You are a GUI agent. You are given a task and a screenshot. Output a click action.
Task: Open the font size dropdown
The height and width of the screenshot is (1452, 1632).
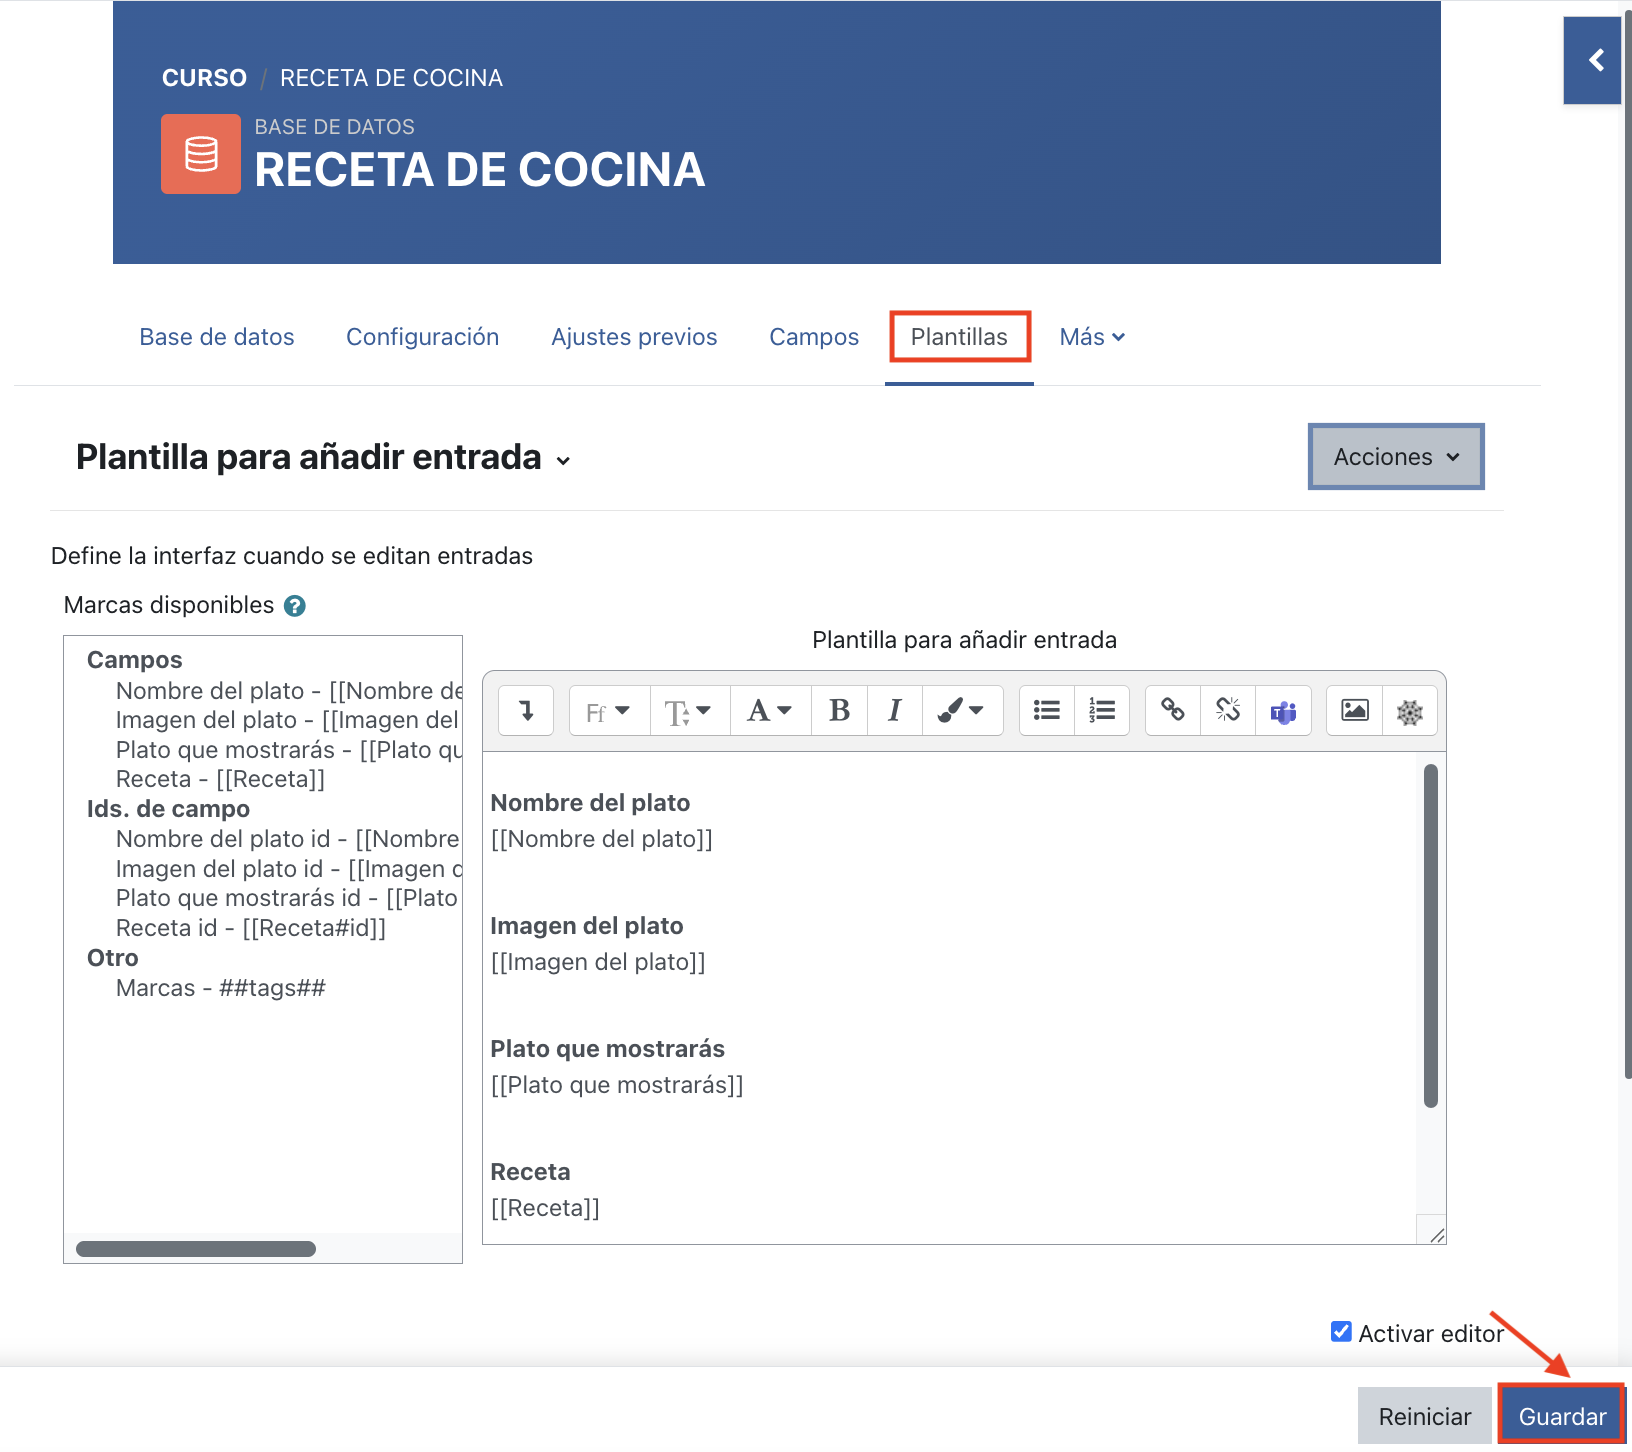[690, 711]
